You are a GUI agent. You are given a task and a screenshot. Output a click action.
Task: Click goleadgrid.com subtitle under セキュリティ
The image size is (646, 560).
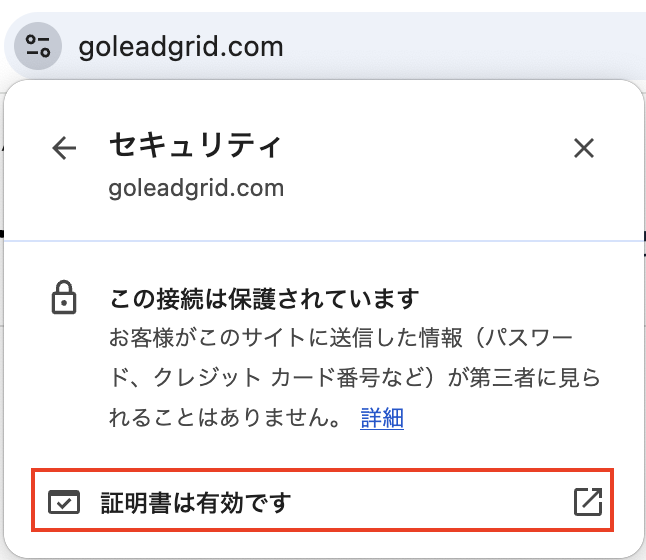click(196, 188)
